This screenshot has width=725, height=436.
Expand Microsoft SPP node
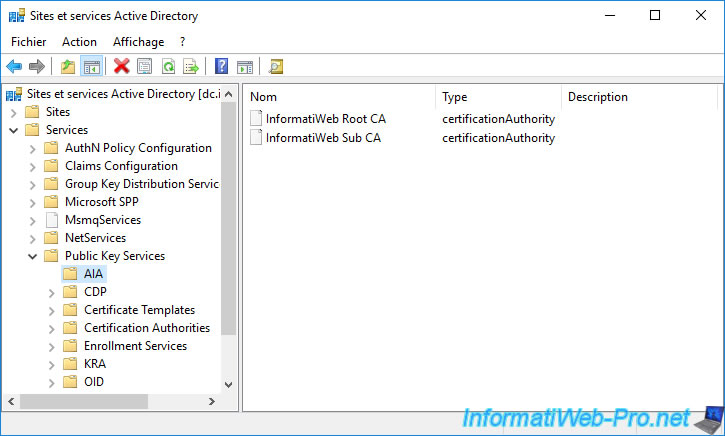click(32, 203)
